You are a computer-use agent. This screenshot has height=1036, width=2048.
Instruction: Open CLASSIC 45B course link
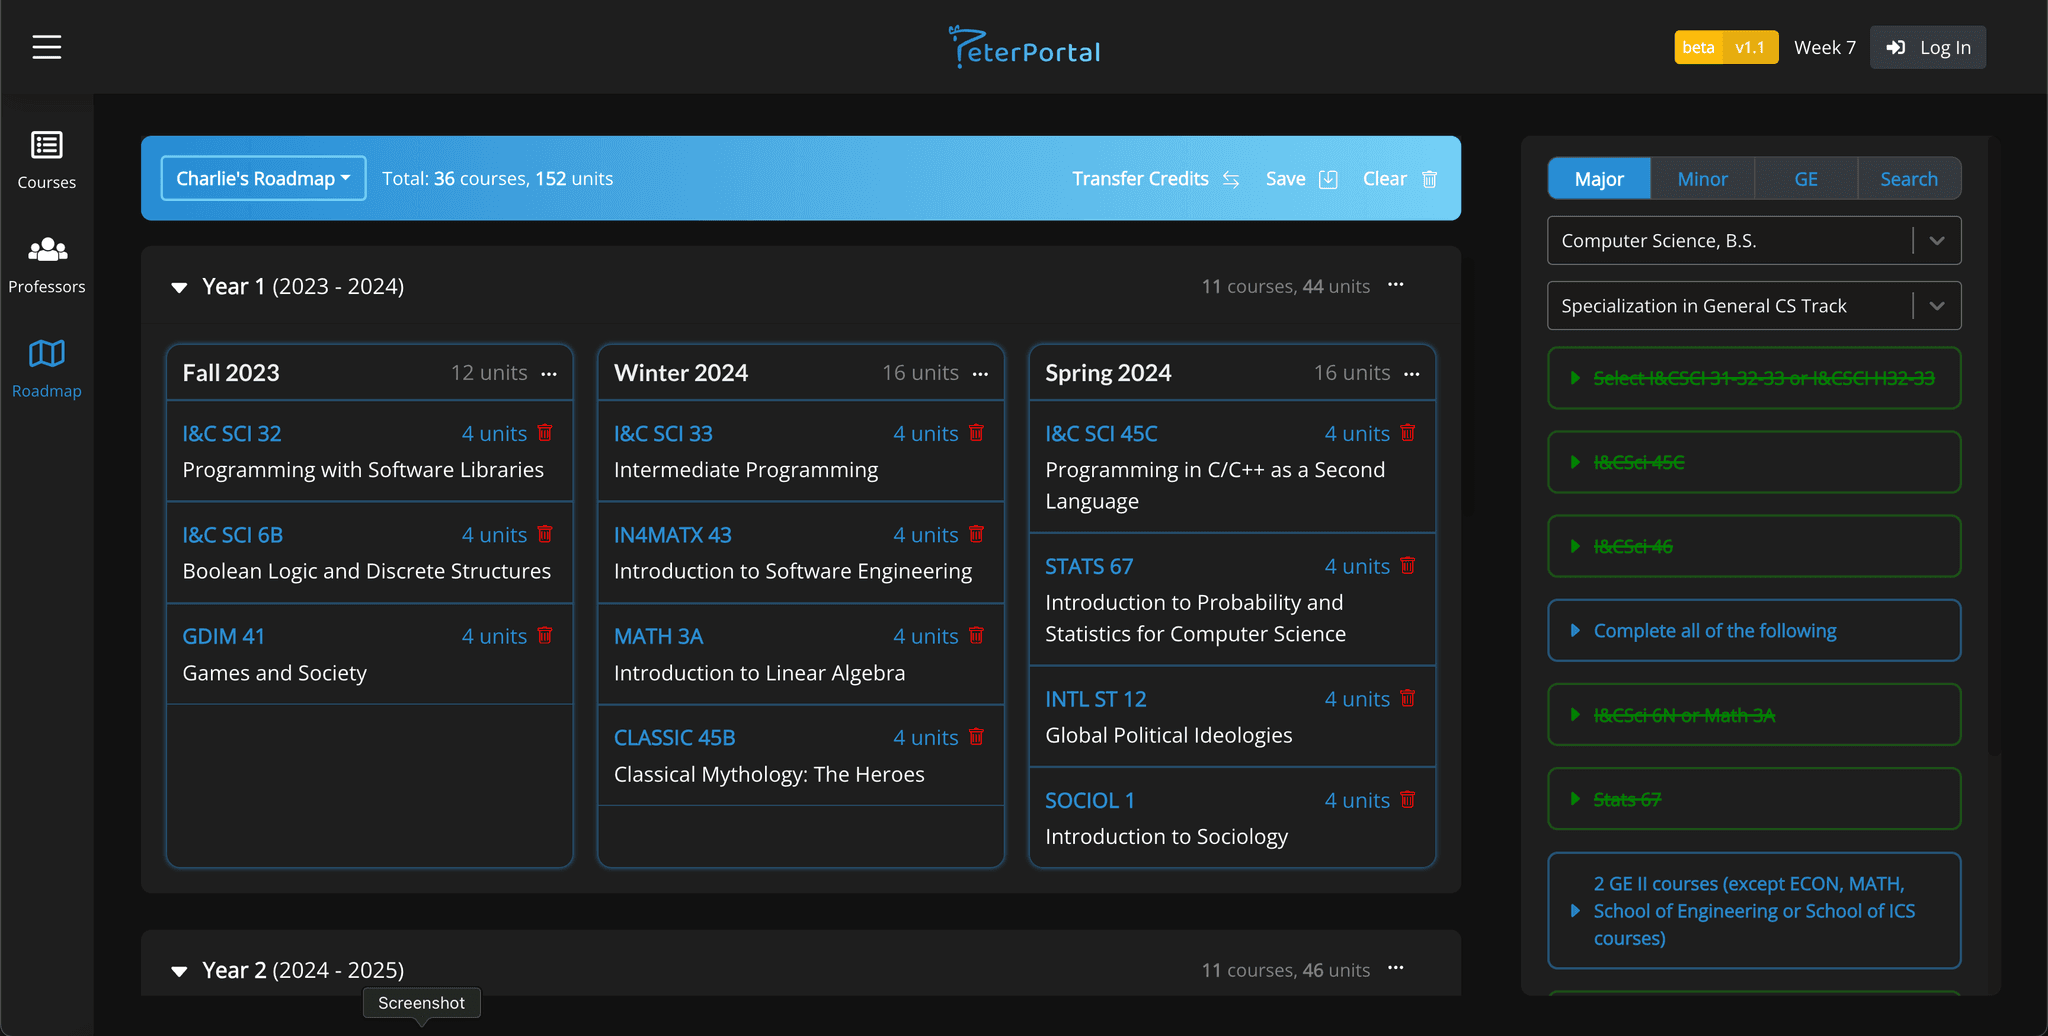click(x=675, y=737)
